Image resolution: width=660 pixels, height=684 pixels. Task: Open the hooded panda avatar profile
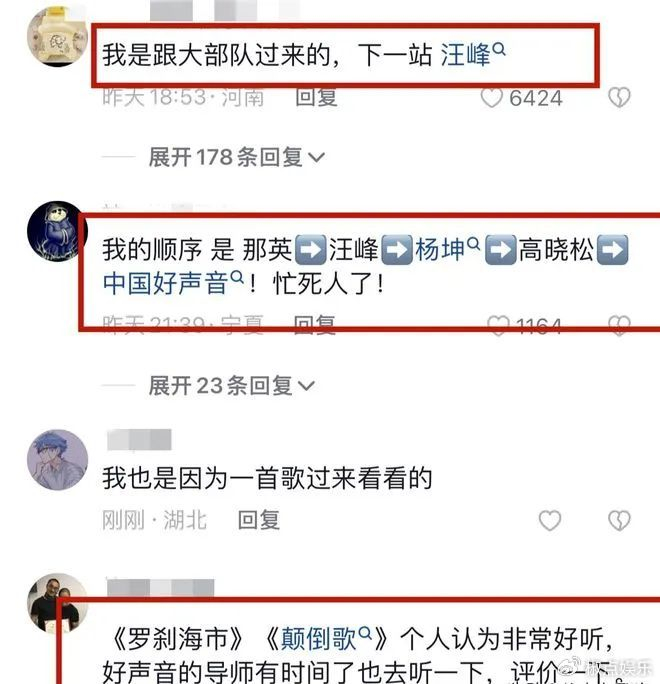[x=58, y=232]
